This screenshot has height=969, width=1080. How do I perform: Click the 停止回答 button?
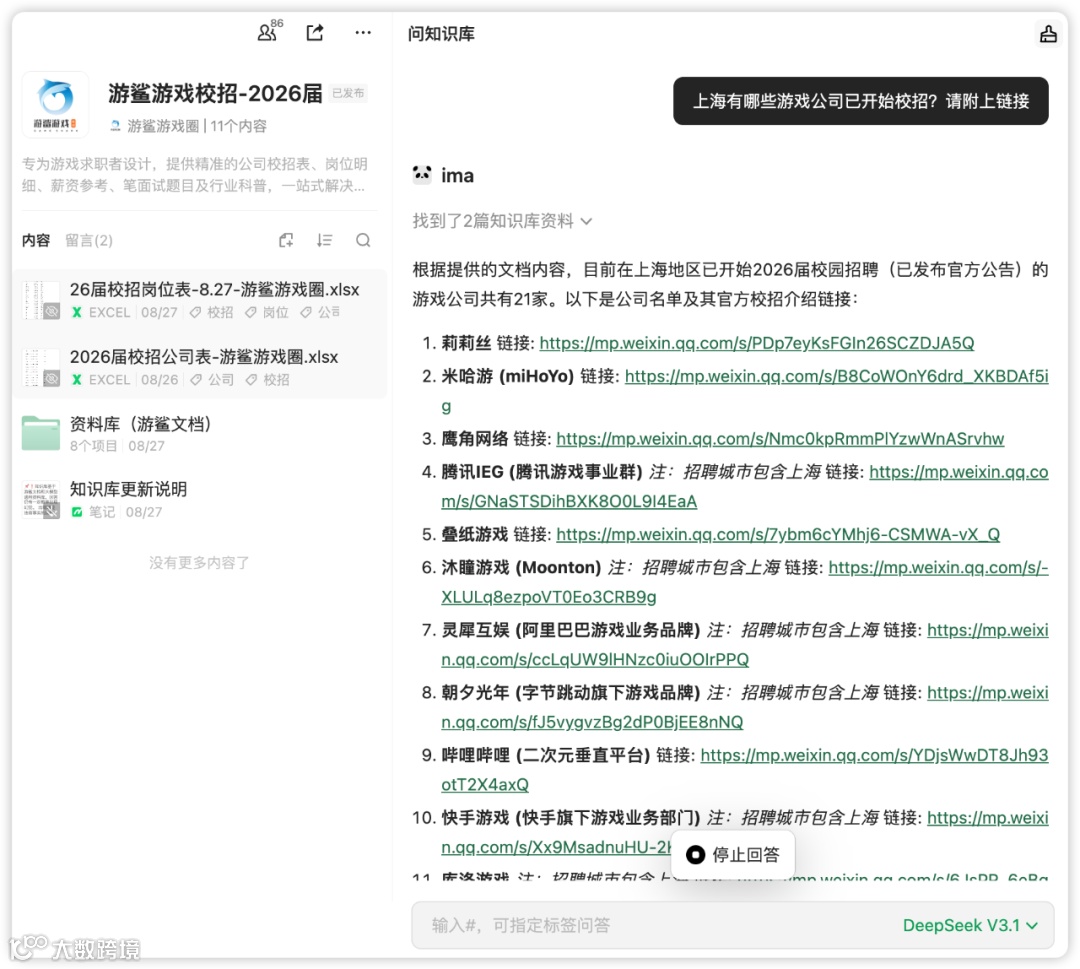coord(733,855)
